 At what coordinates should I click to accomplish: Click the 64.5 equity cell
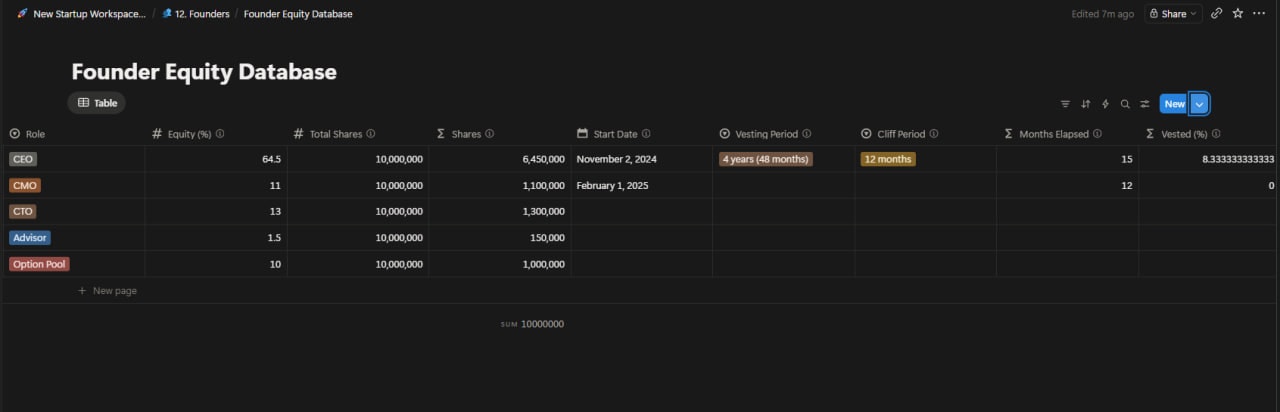[216, 159]
